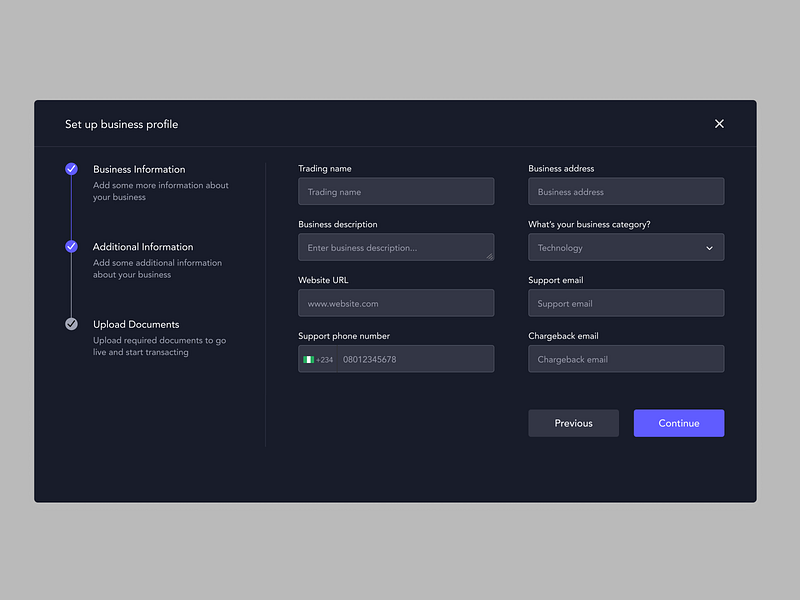Select the Upload Documents step circle icon

[x=71, y=324]
